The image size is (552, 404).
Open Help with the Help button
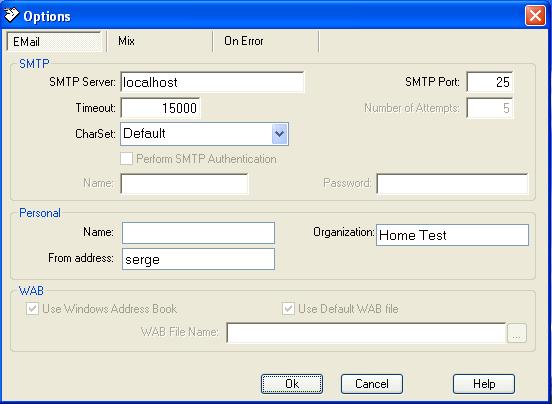point(484,384)
